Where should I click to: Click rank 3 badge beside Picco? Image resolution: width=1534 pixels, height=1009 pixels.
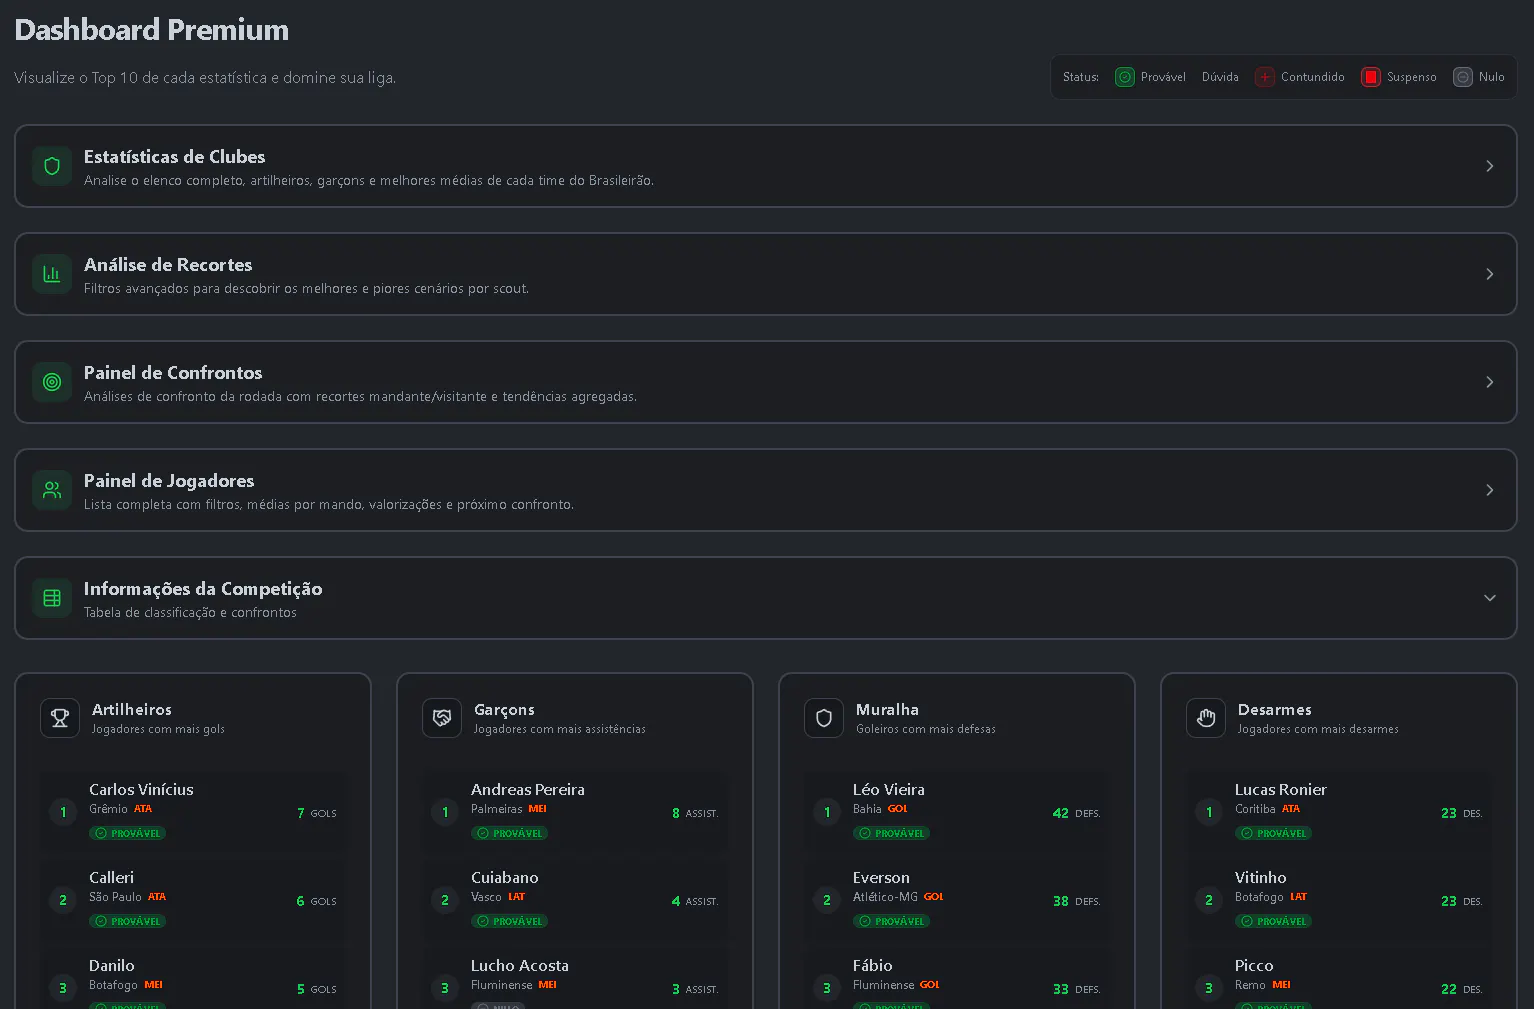coord(1209,988)
